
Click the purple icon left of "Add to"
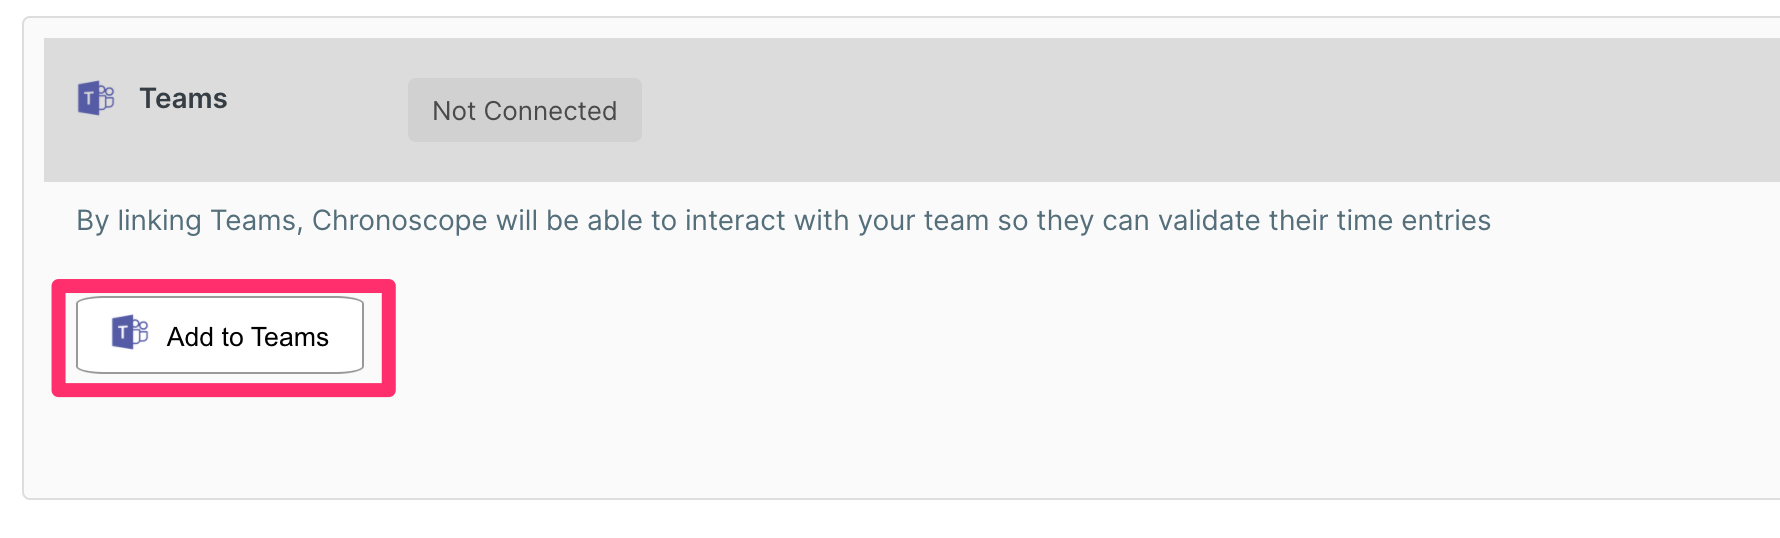[x=130, y=331]
